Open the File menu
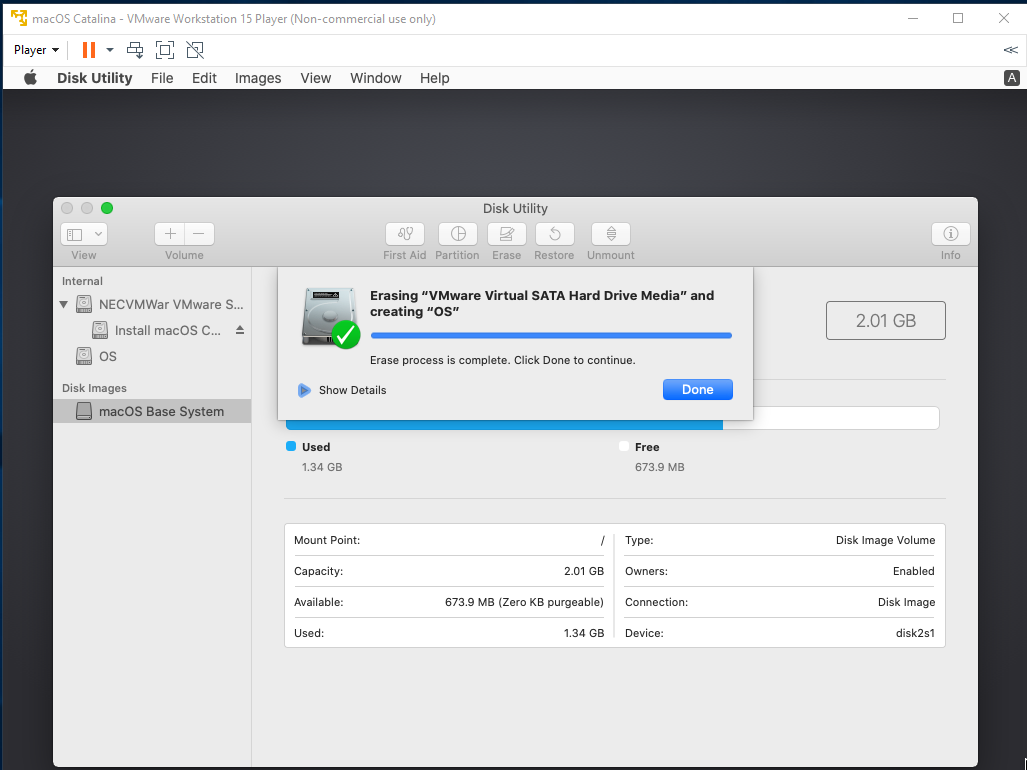 click(162, 78)
